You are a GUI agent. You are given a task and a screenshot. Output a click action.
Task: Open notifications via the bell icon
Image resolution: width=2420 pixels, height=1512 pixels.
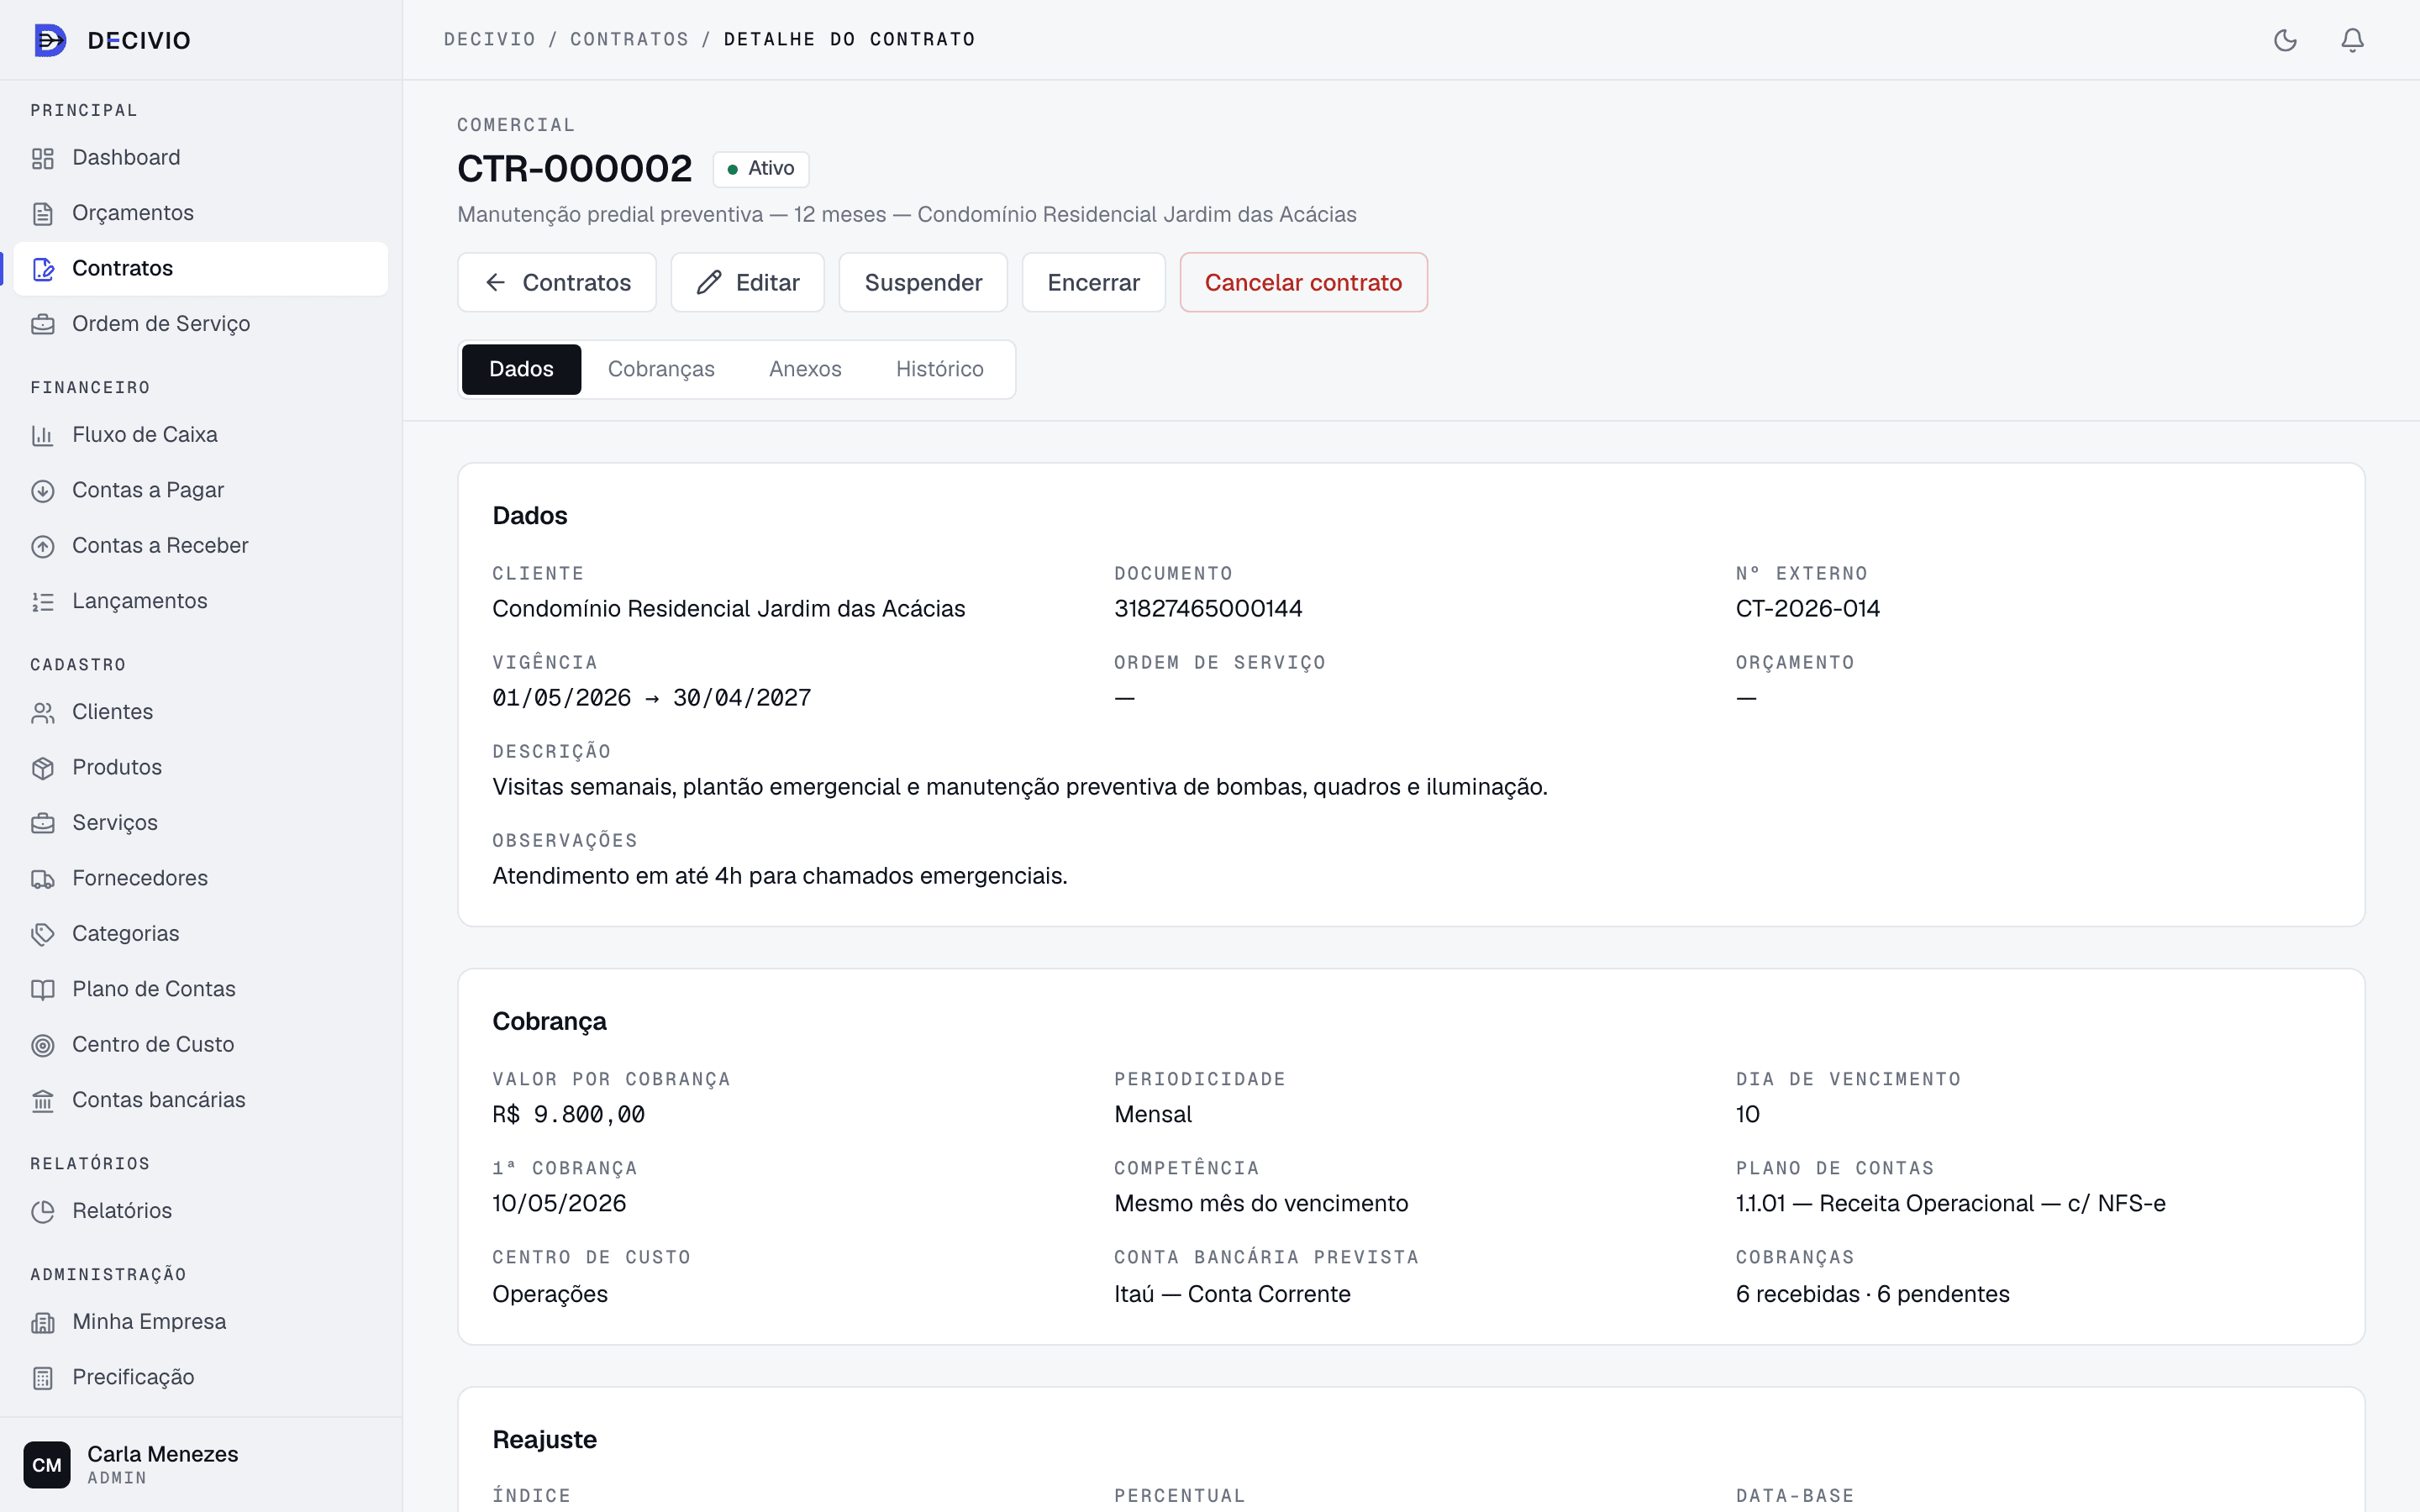coord(2353,40)
